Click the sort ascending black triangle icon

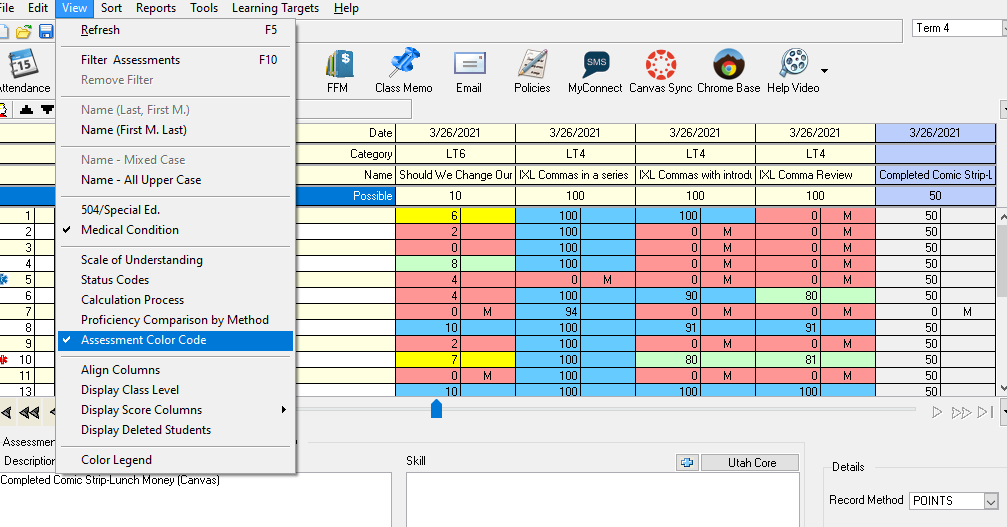[x=26, y=110]
